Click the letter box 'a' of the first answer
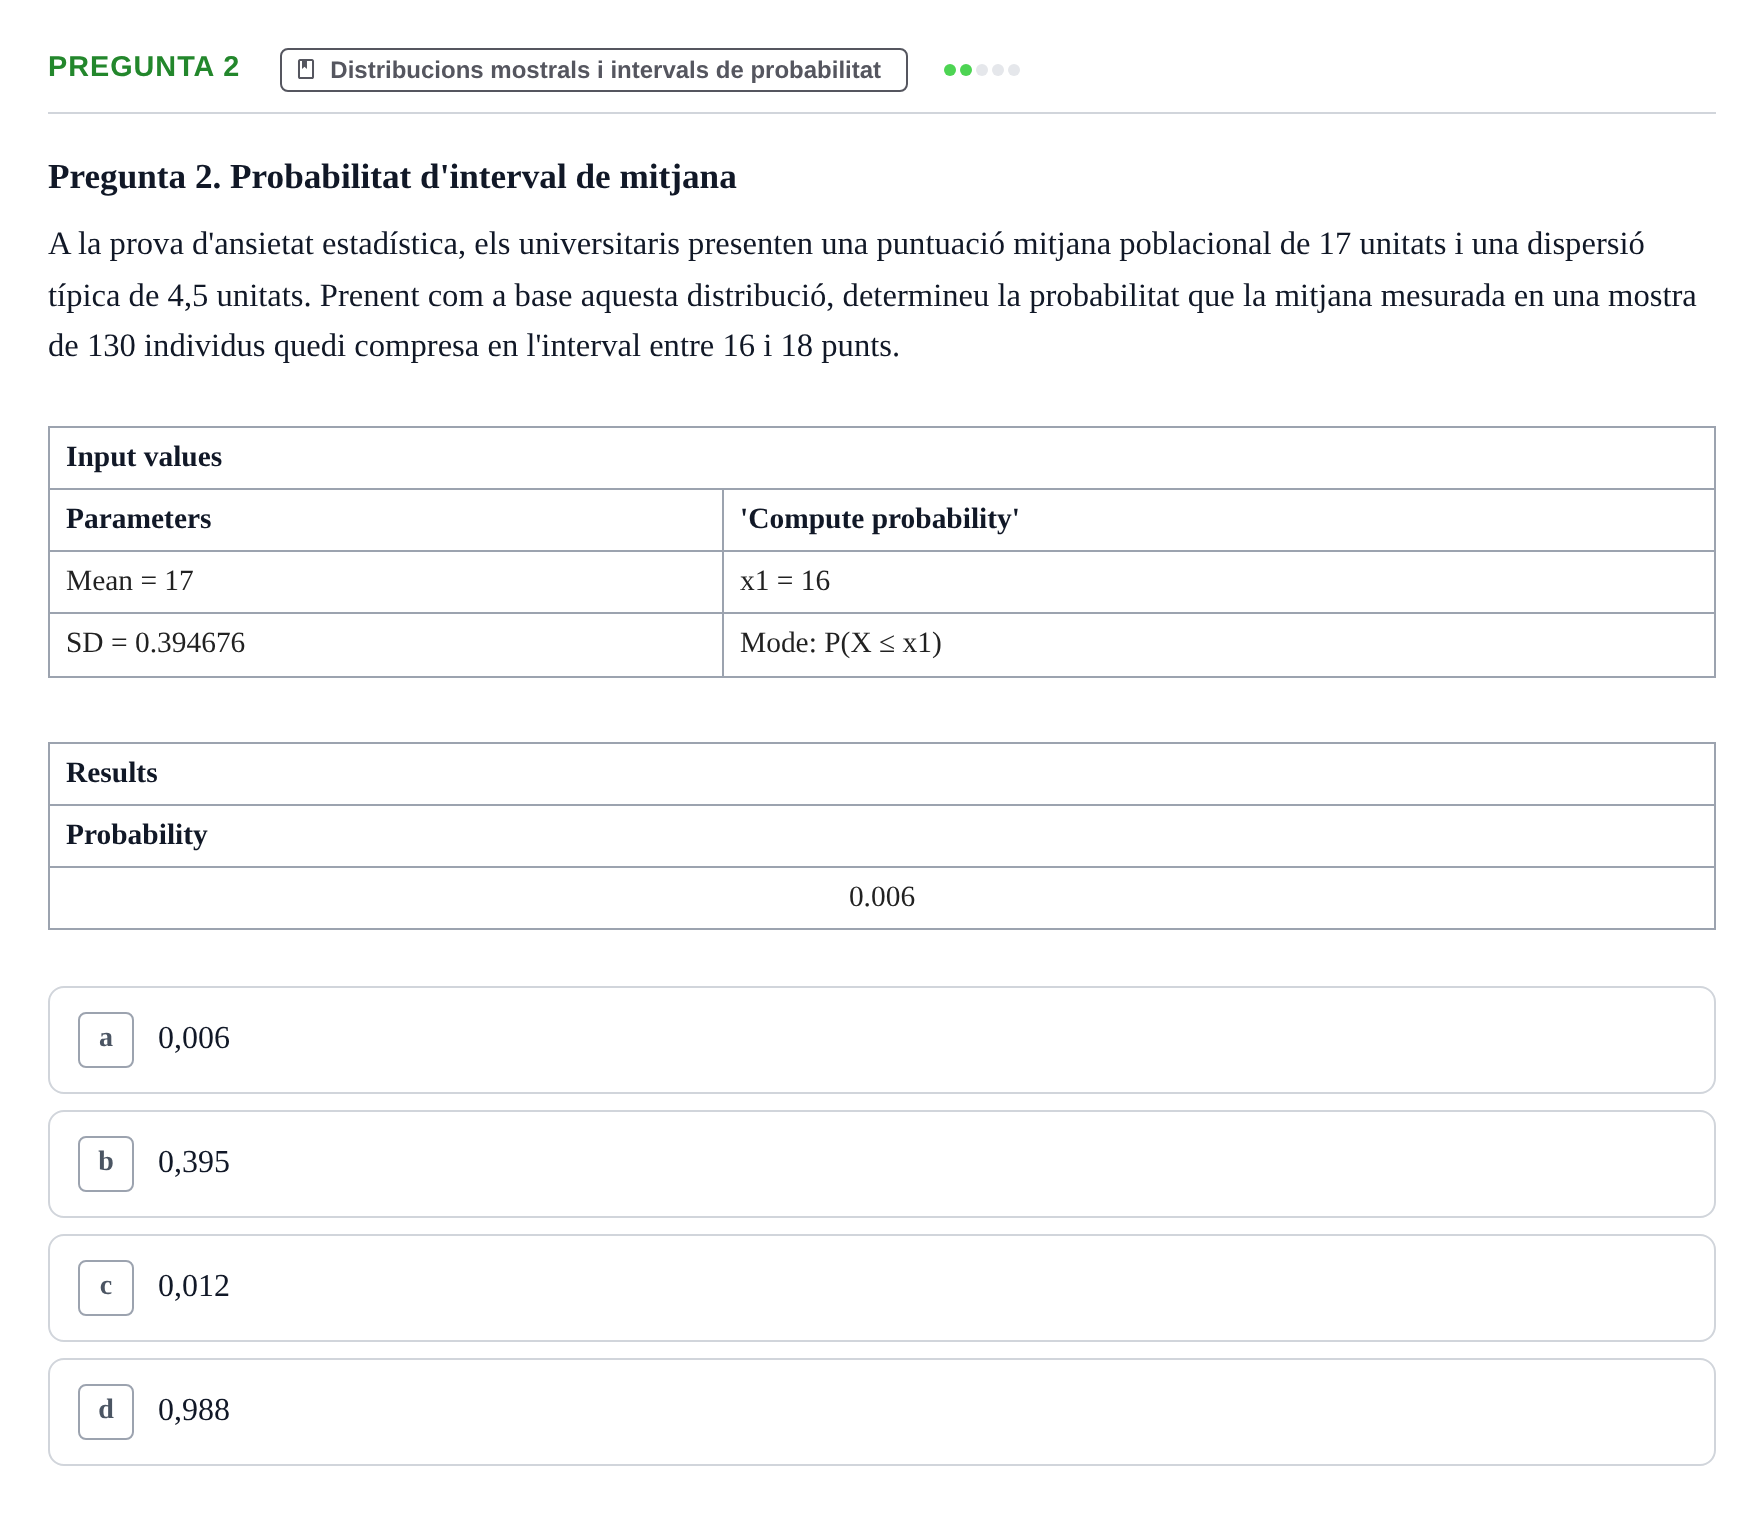This screenshot has width=1764, height=1514. coord(106,1040)
